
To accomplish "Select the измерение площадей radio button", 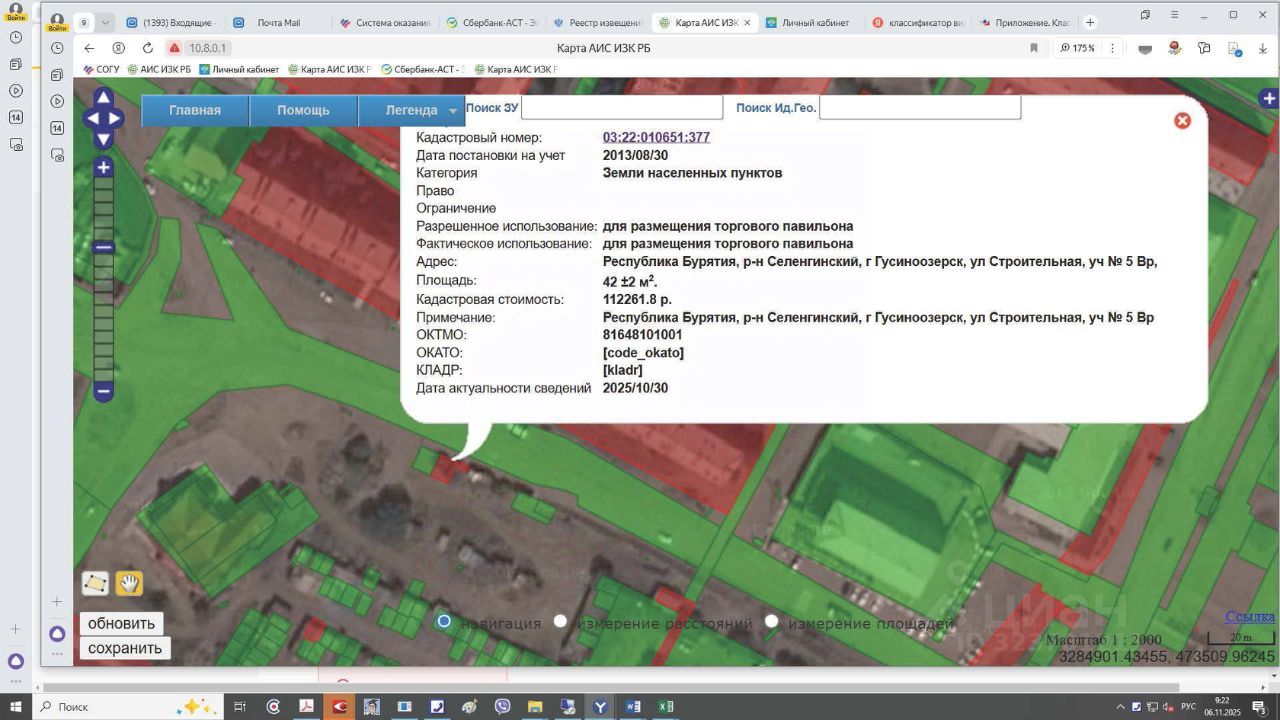I will point(771,622).
